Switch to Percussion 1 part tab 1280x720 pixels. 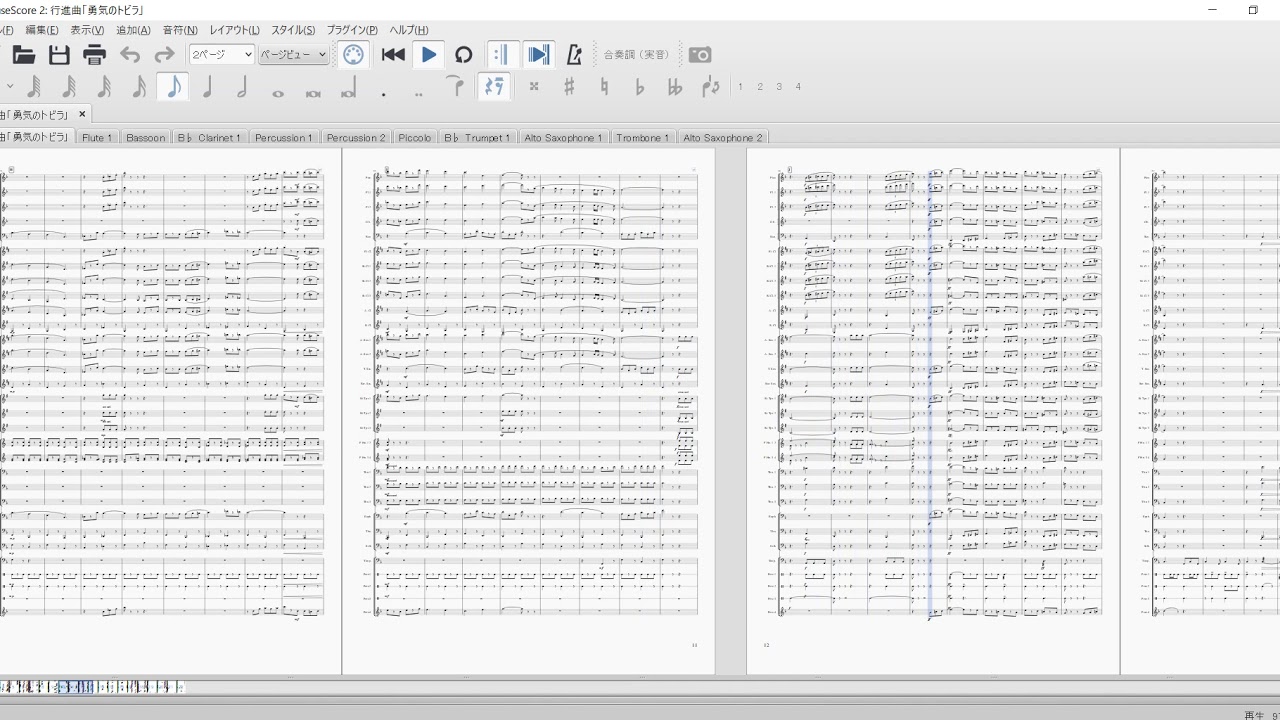284,137
